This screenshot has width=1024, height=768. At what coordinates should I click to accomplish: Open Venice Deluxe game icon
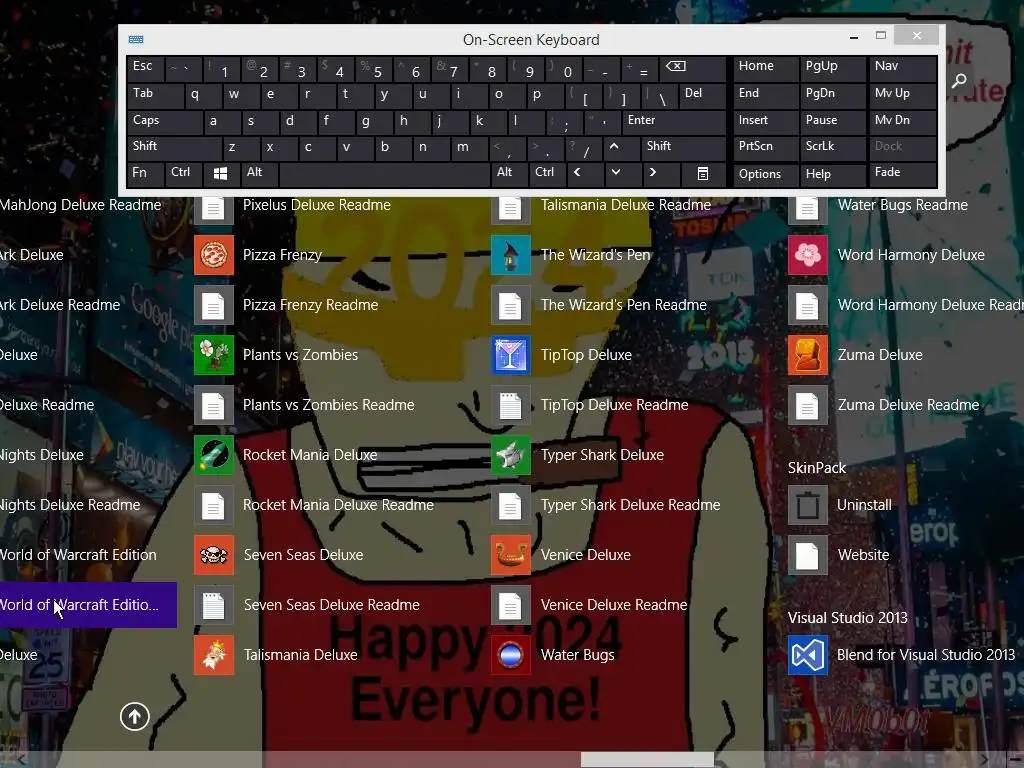point(511,554)
